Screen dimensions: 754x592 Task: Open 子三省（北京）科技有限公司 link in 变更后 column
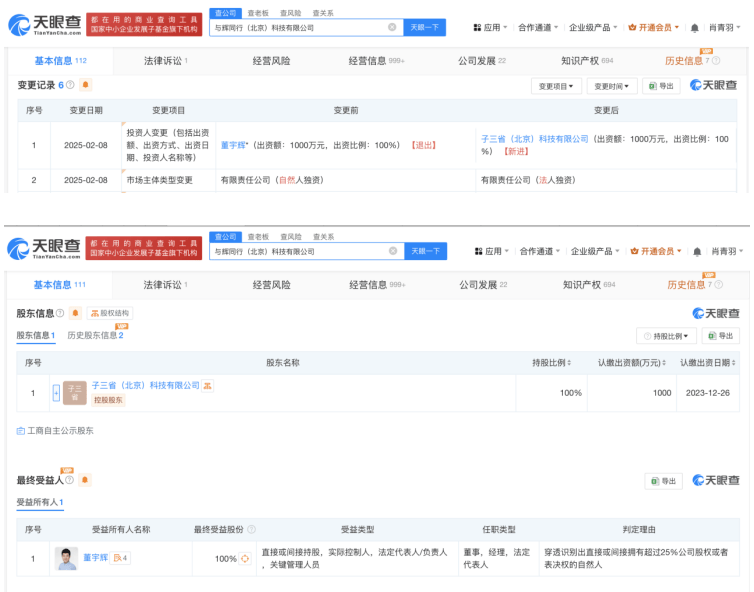tap(535, 139)
